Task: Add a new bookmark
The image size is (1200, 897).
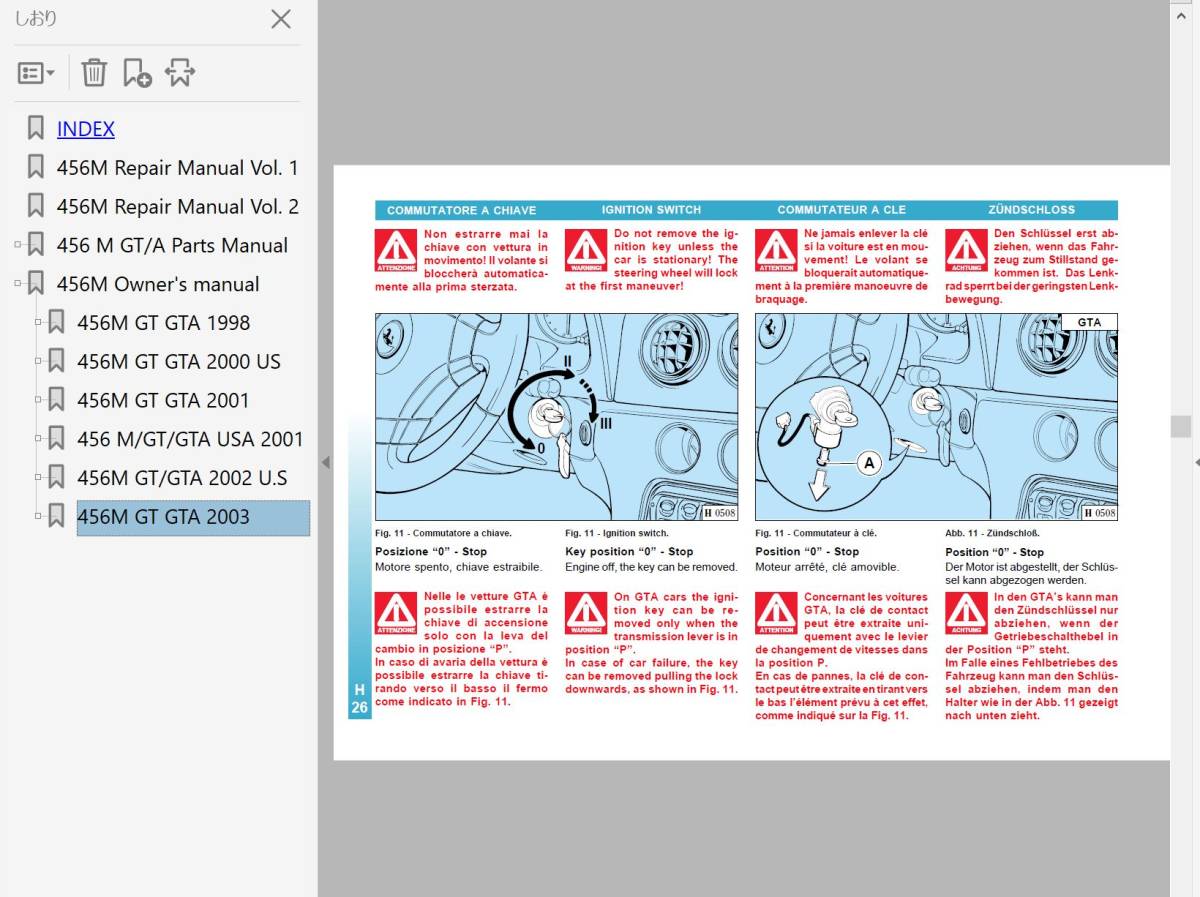Action: coord(137,72)
